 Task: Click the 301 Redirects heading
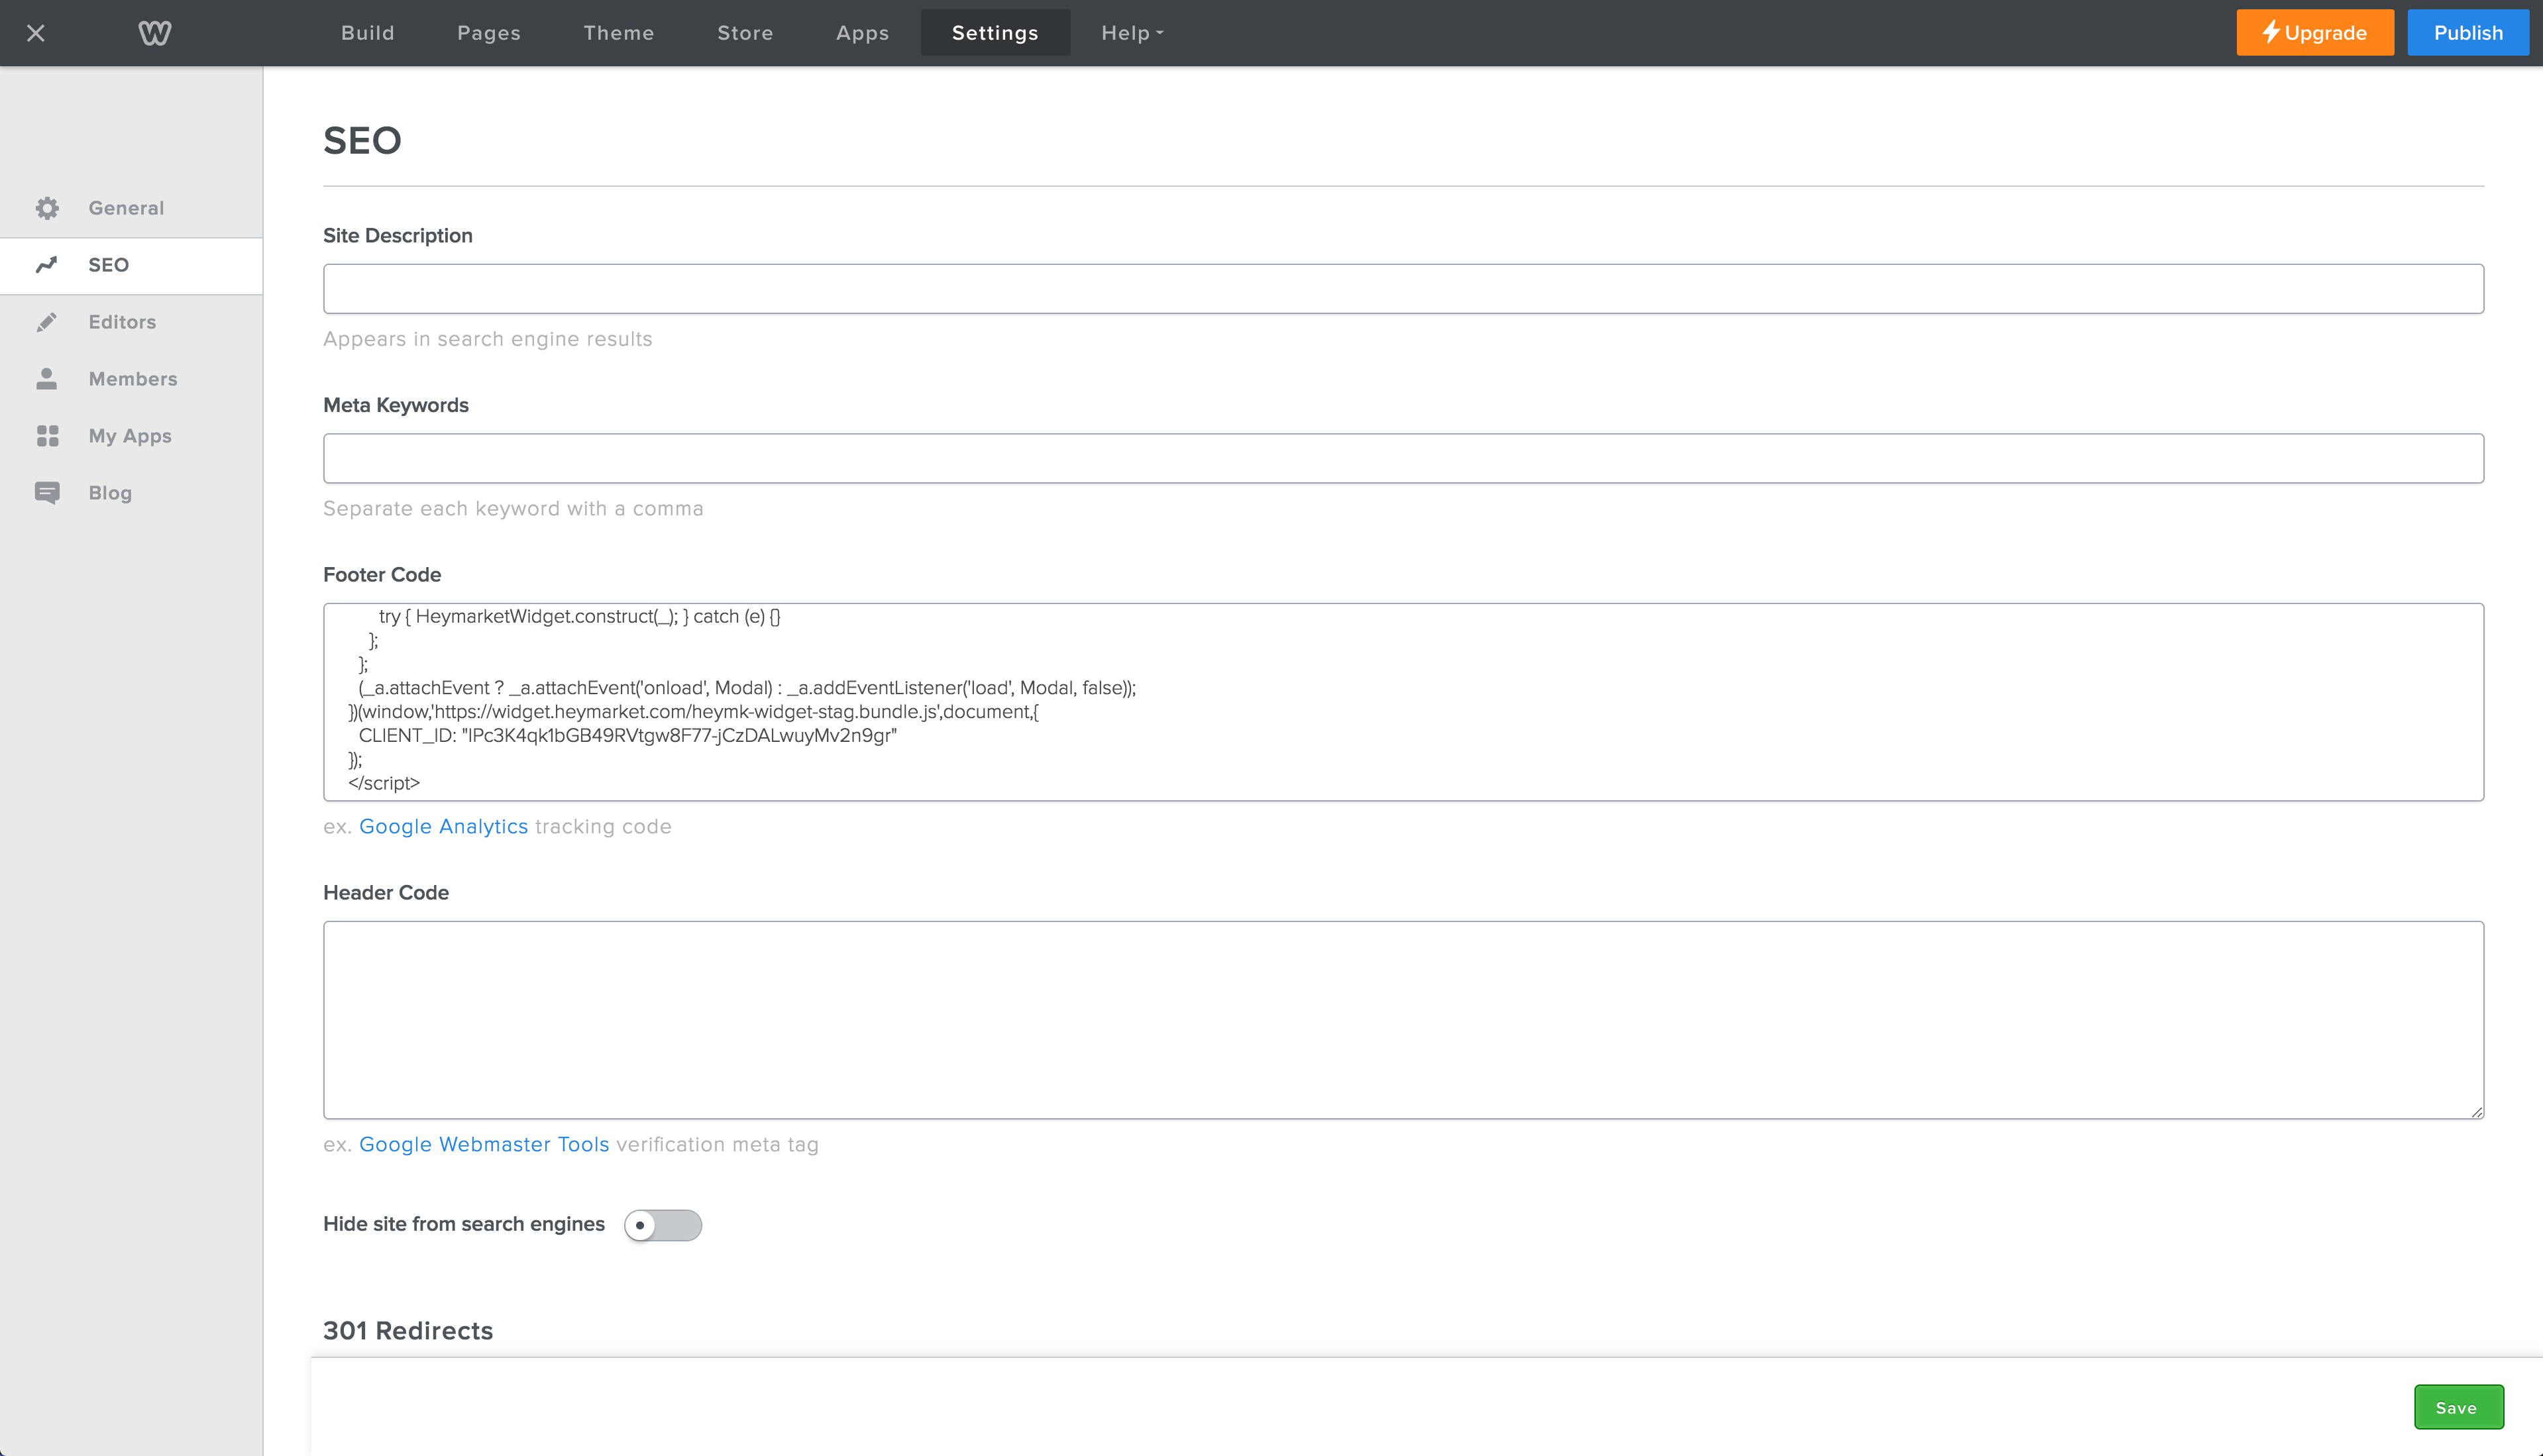(408, 1331)
